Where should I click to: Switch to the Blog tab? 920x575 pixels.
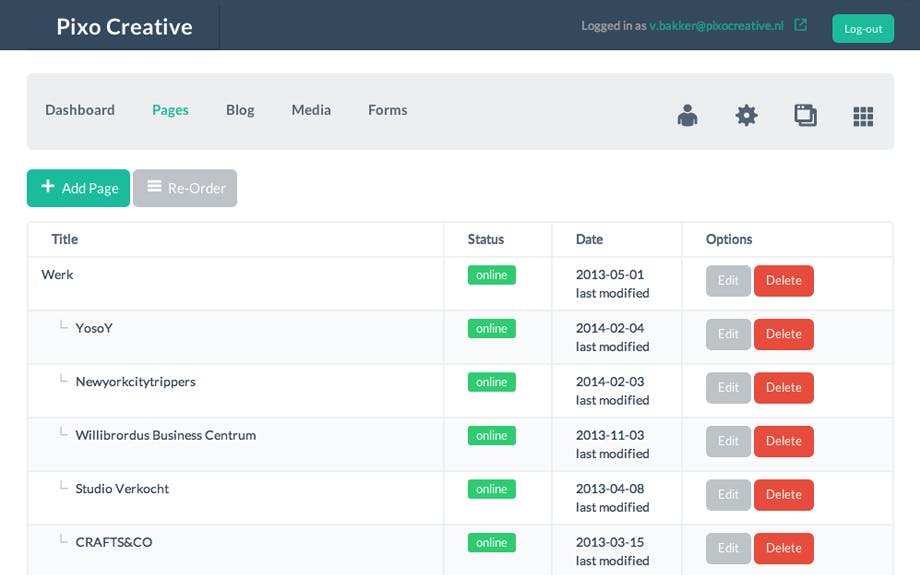(x=240, y=110)
